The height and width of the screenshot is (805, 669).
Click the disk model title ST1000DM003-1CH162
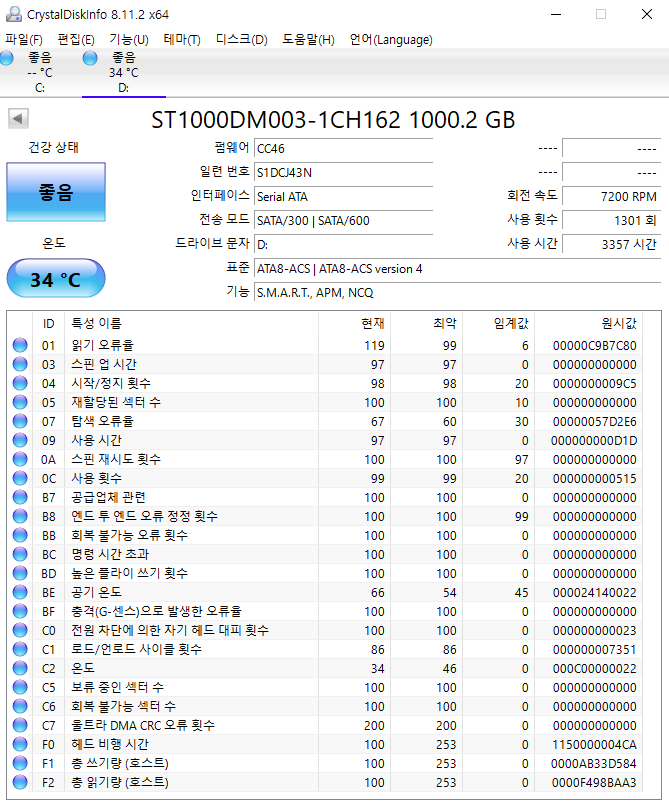(x=276, y=120)
